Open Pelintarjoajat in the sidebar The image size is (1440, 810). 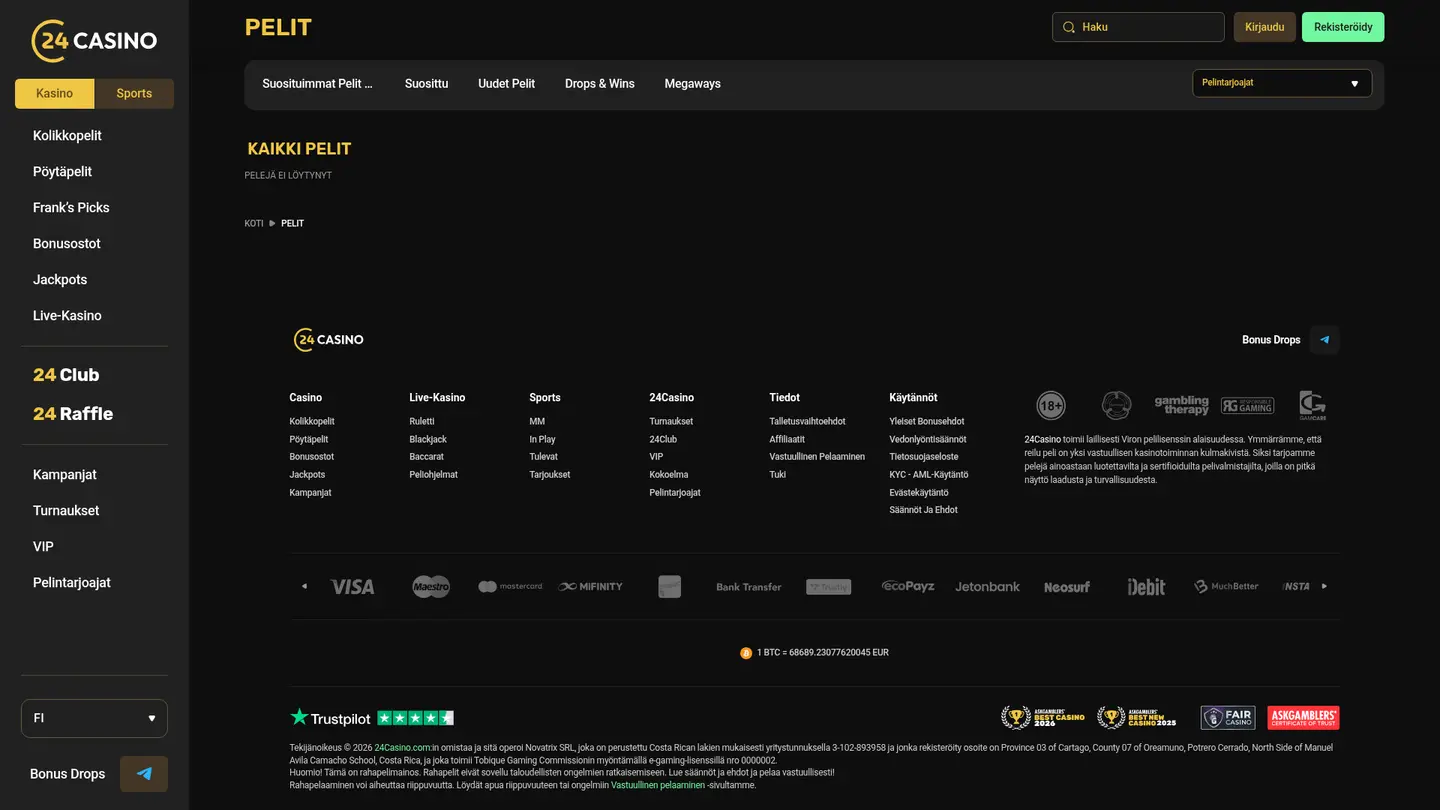pyautogui.click(x=72, y=583)
